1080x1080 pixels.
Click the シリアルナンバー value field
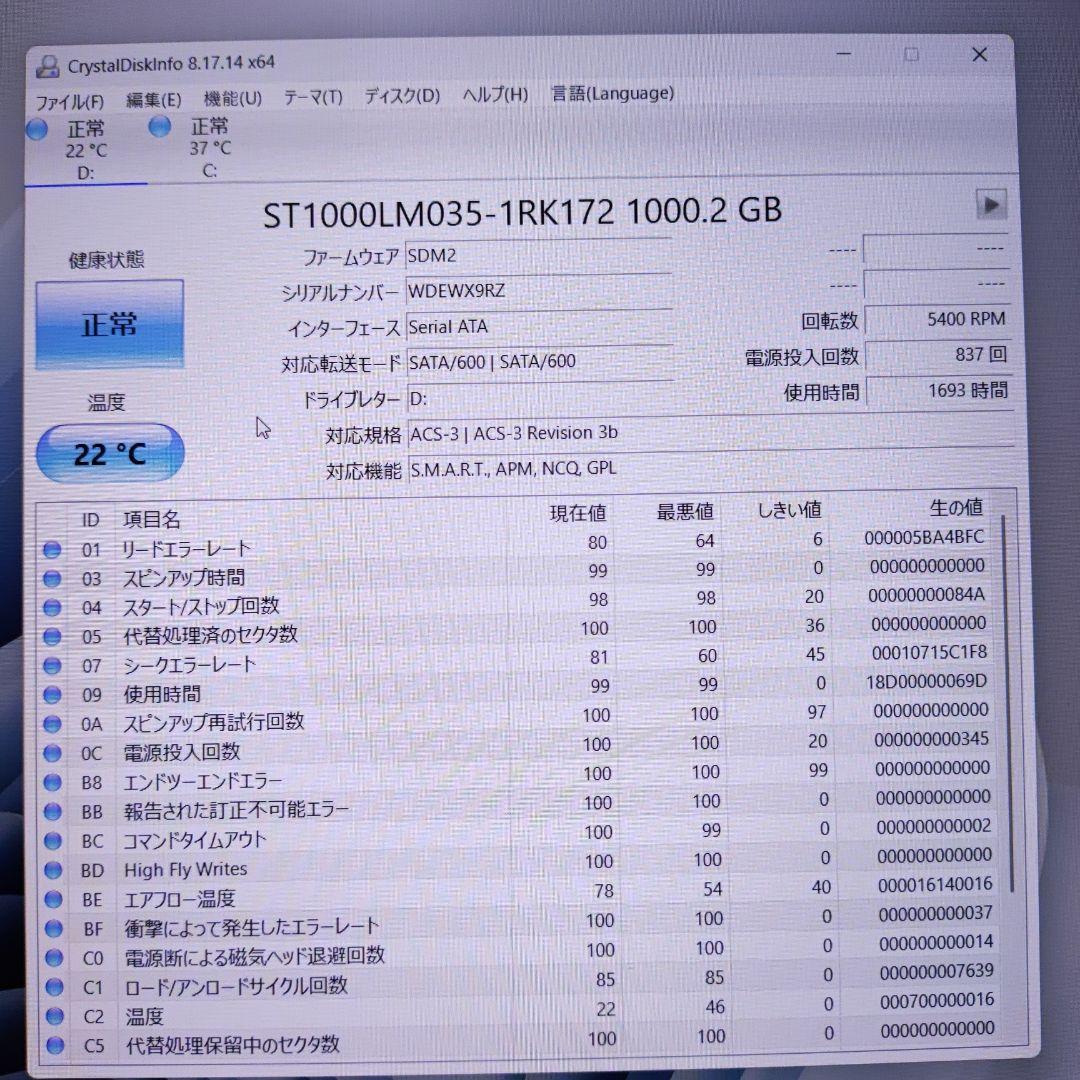[x=540, y=291]
